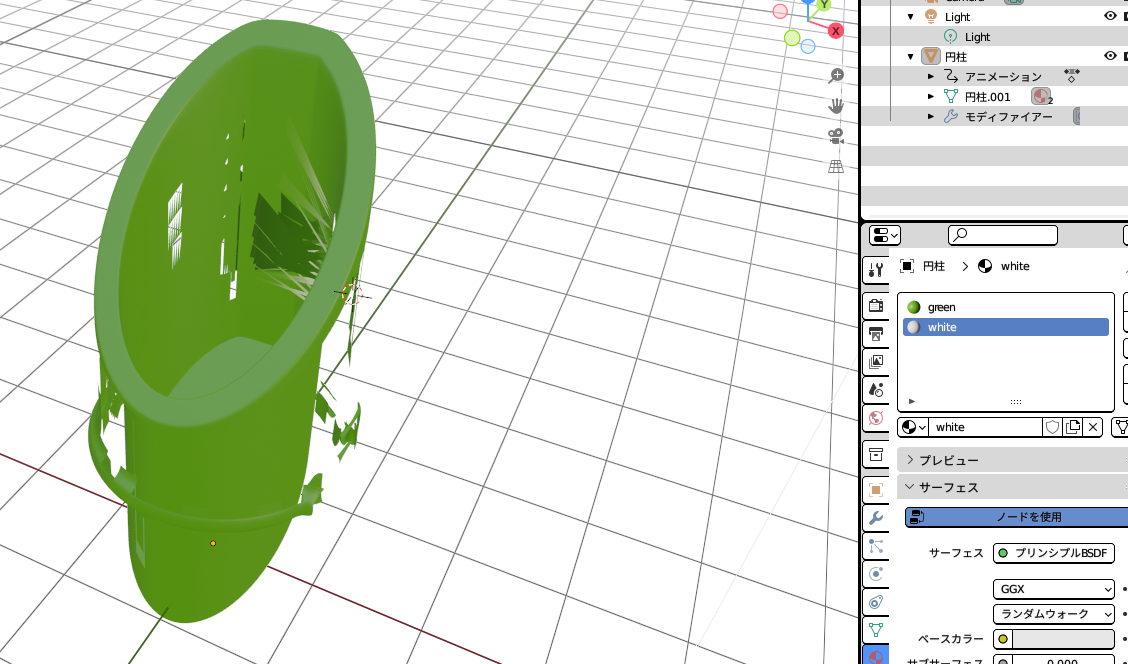Open the Tool properties tab
This screenshot has width=1128, height=664.
click(x=875, y=270)
